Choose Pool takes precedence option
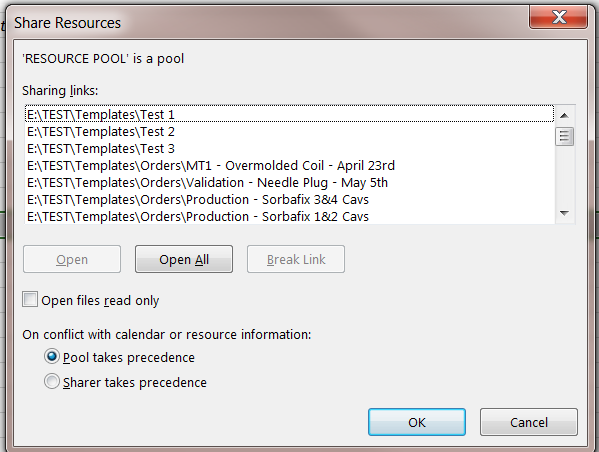The width and height of the screenshot is (599, 452). pos(52,356)
